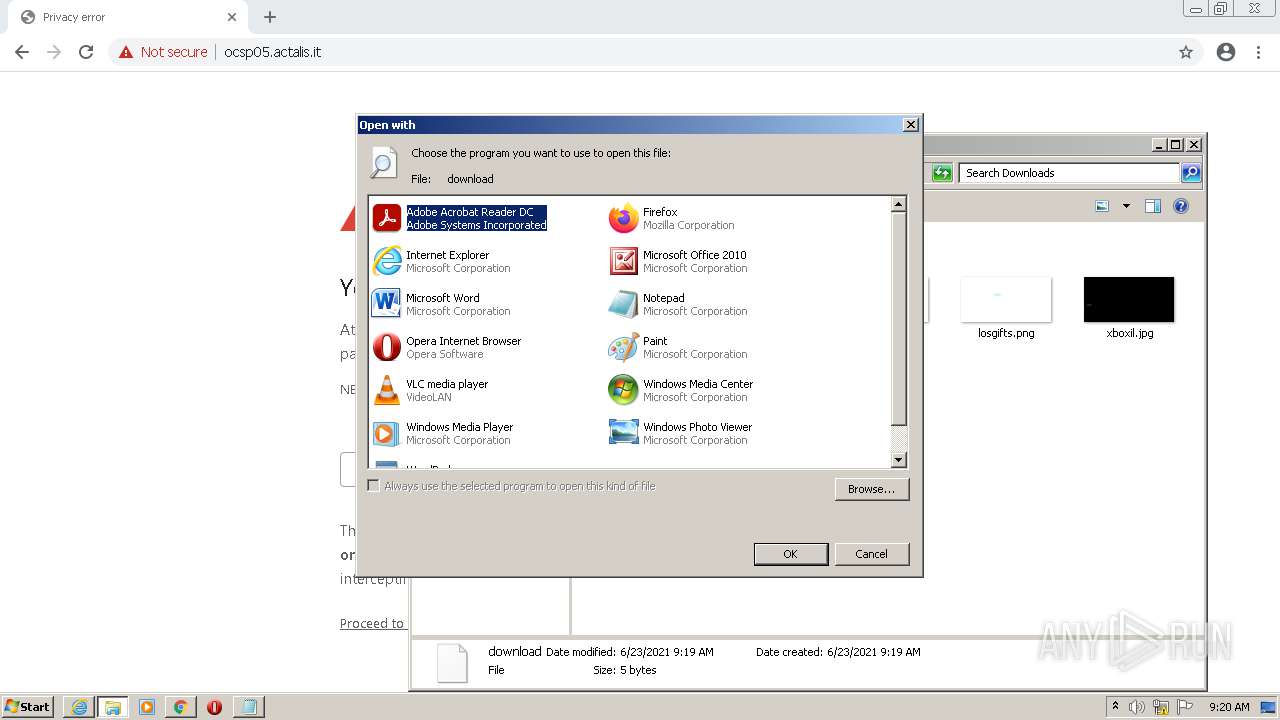Switch to Chrome via taskbar icon
Screen dimensions: 1280x720
pos(181,707)
